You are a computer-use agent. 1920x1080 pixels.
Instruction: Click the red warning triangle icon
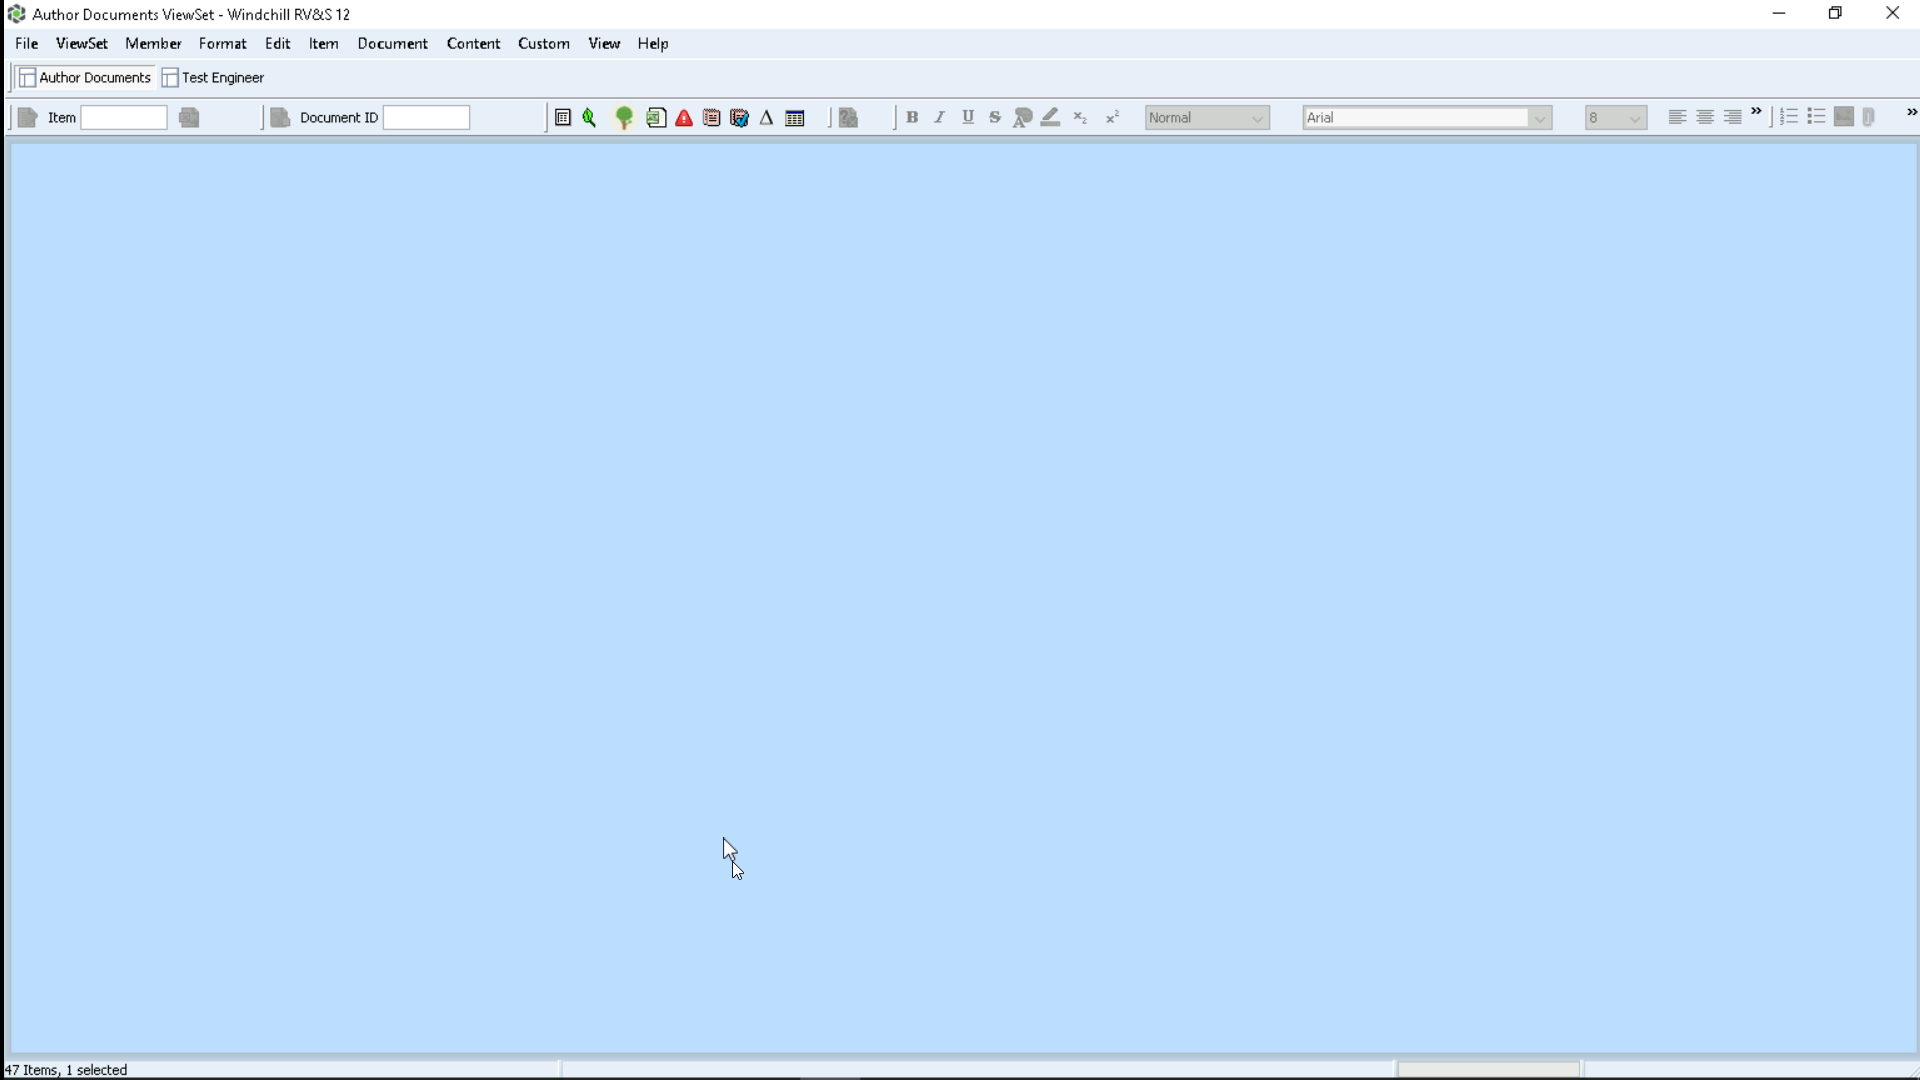(684, 118)
